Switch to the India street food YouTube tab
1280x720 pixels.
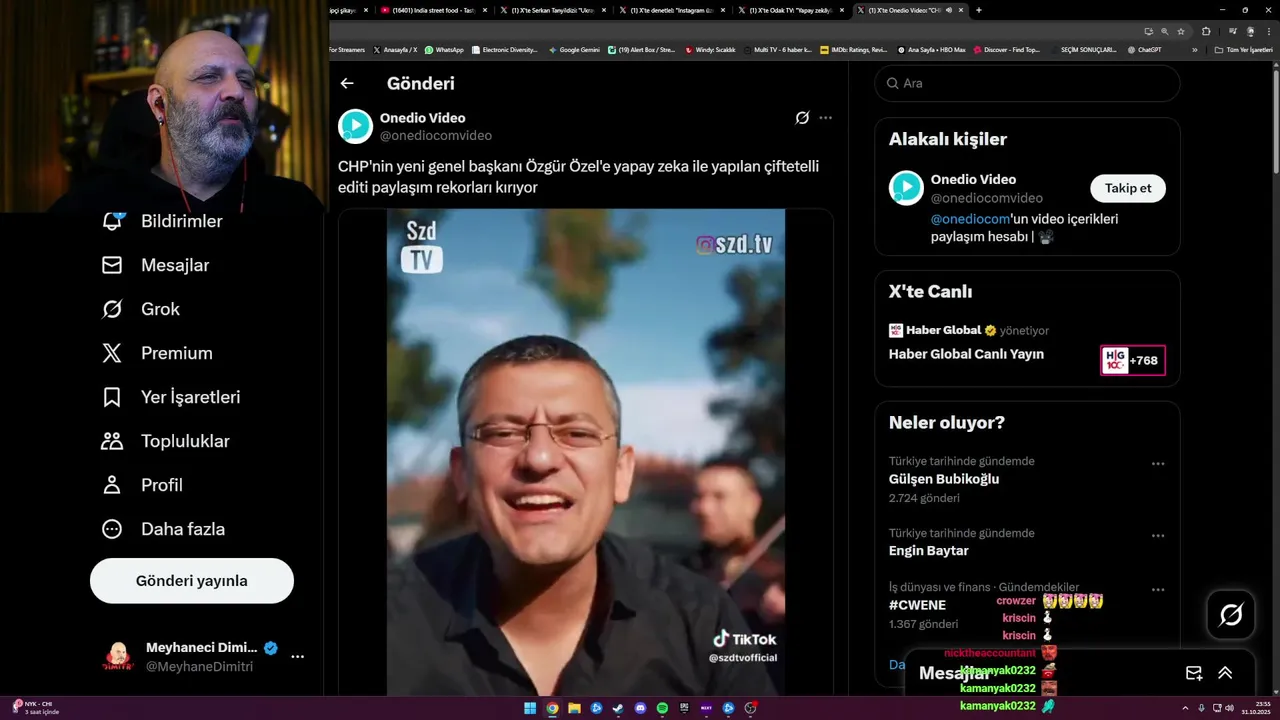pos(435,10)
